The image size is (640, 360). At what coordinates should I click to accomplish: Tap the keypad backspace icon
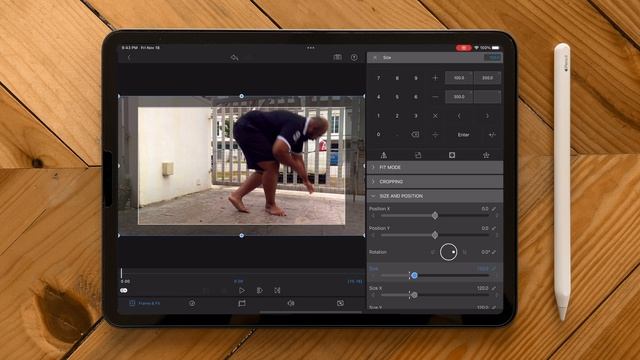click(x=415, y=134)
